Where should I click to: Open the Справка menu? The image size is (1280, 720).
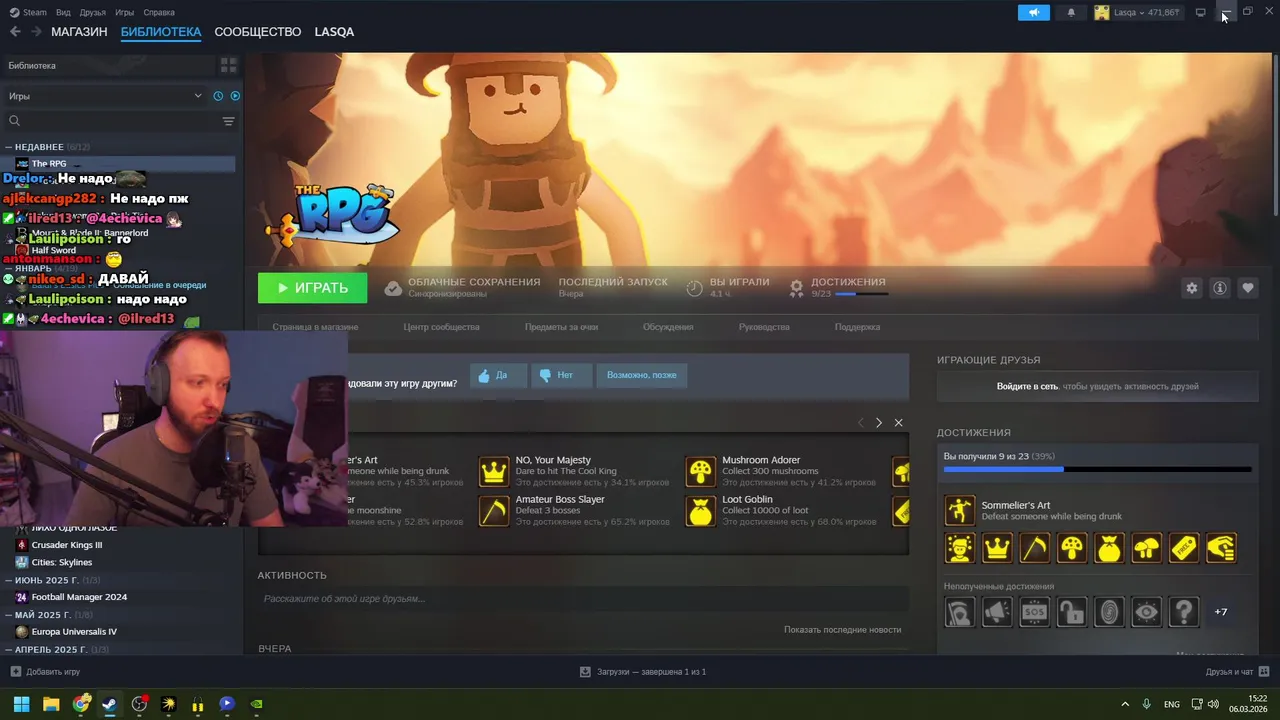(159, 12)
